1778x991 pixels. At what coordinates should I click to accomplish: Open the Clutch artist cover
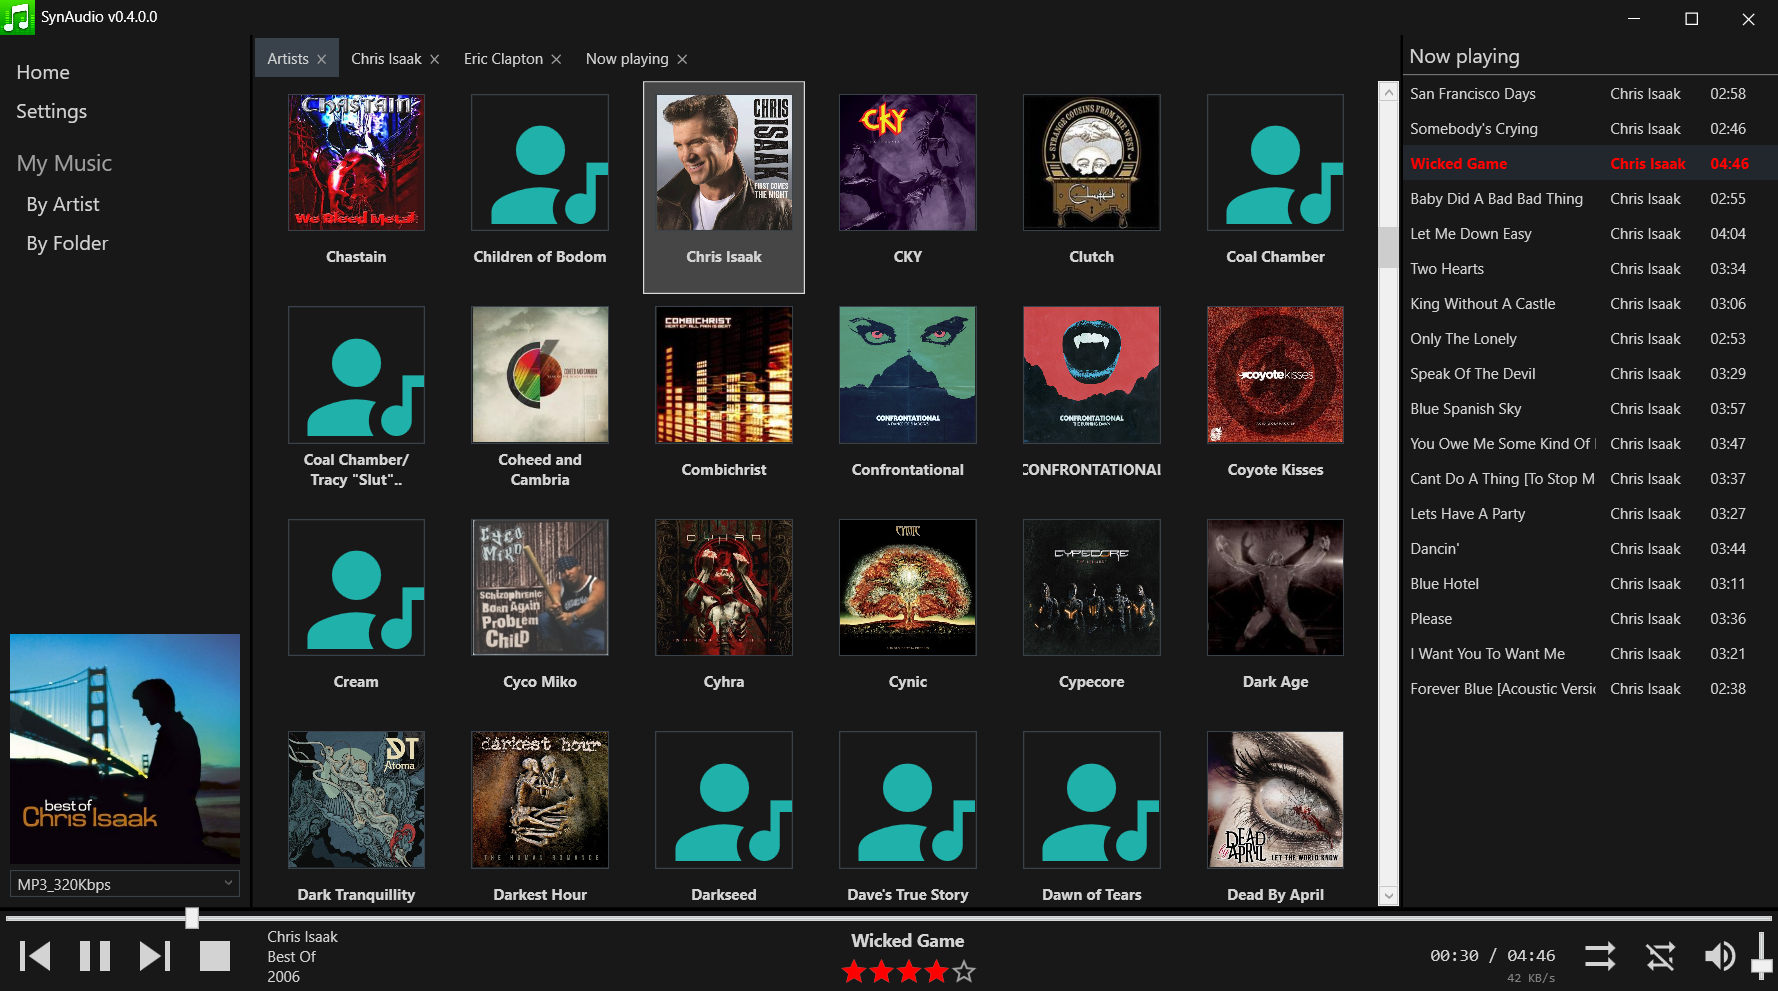(1092, 162)
